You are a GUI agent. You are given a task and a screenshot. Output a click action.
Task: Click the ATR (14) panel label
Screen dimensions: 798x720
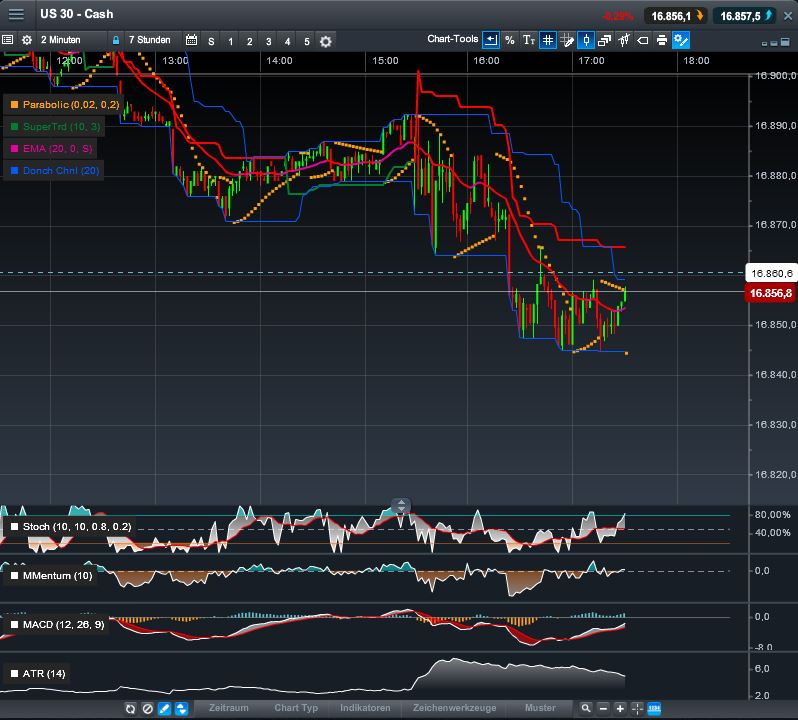[x=44, y=674]
